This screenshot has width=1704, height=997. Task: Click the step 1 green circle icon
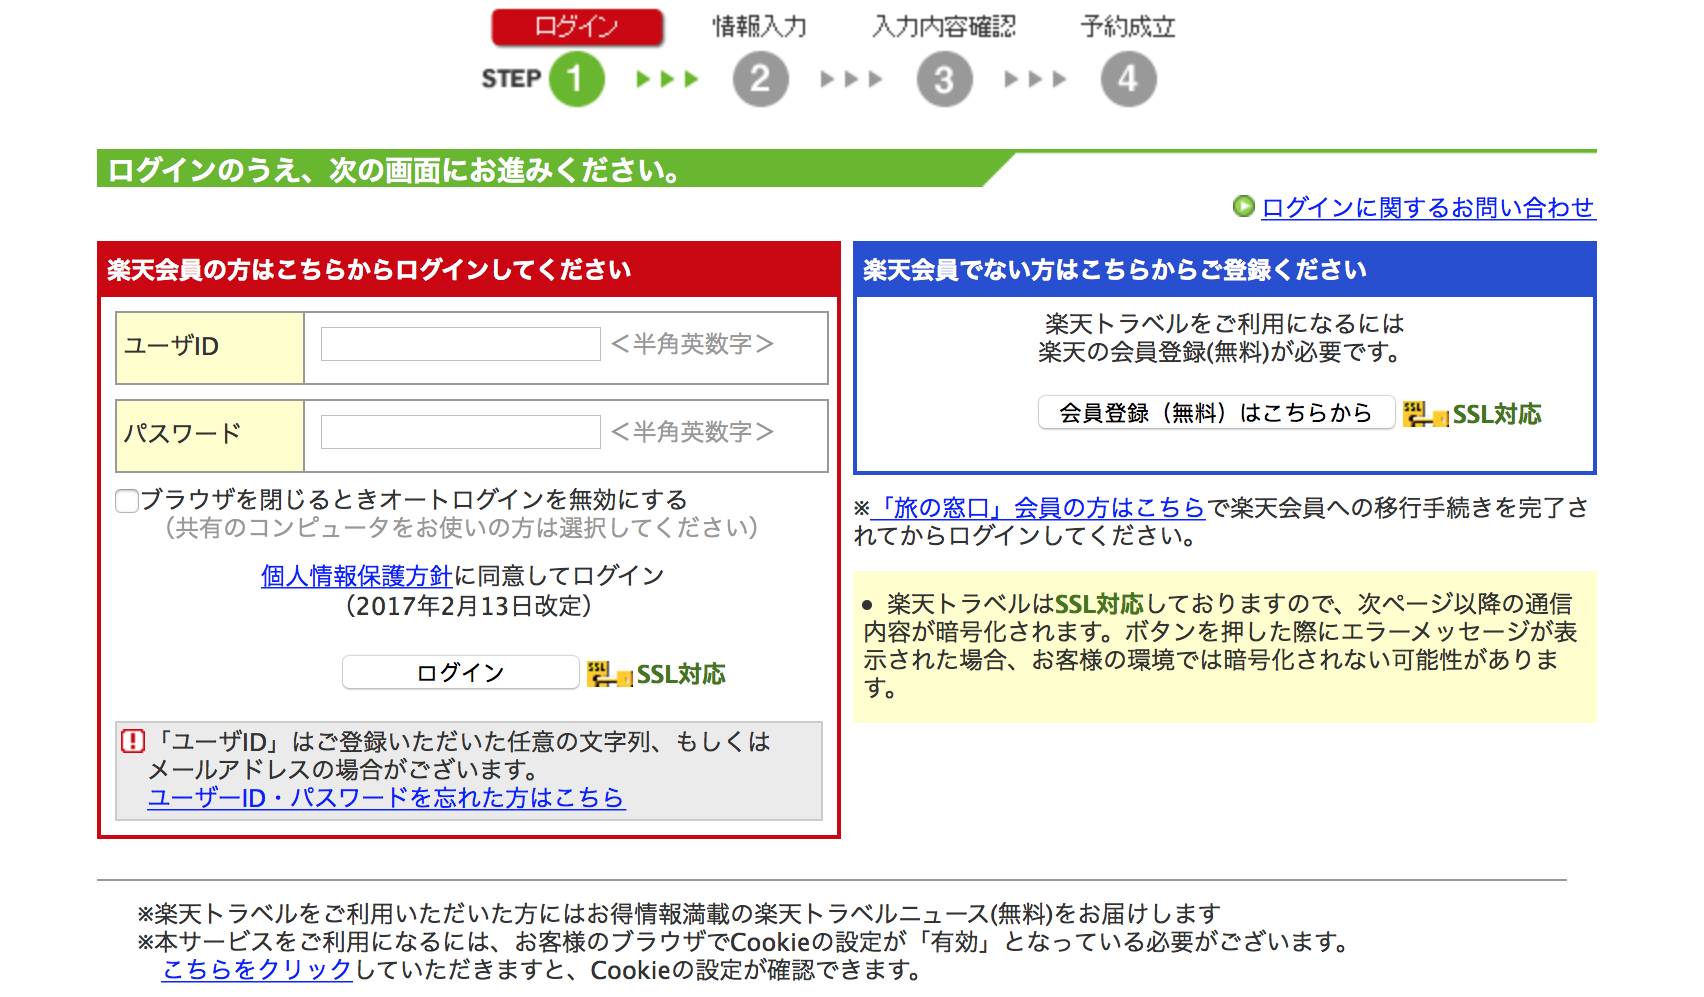coord(576,79)
